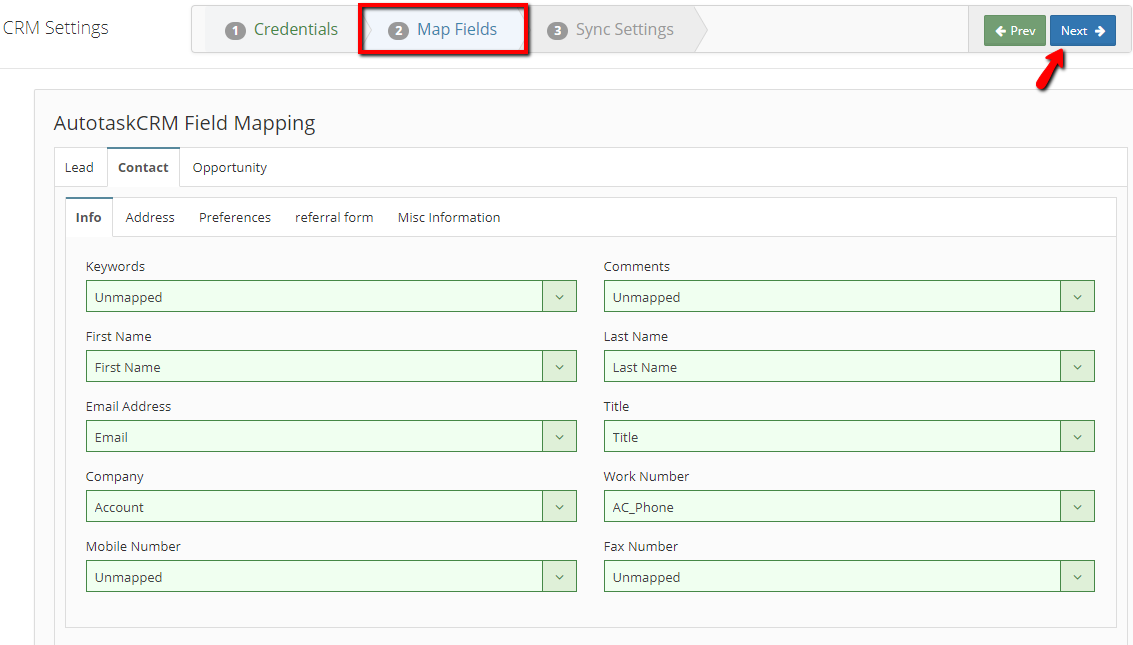Click the 'CRM Settings' page title
Image resolution: width=1133 pixels, height=645 pixels.
click(x=56, y=28)
